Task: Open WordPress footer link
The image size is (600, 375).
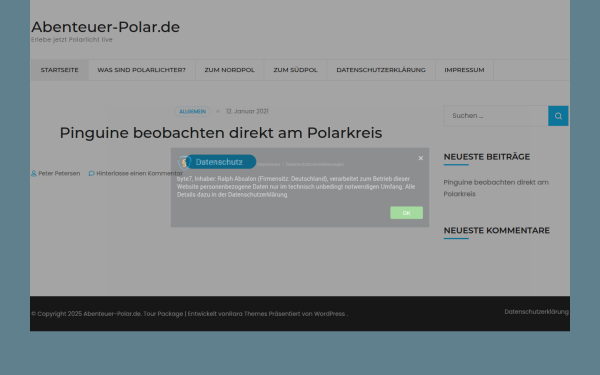Action: coord(329,314)
